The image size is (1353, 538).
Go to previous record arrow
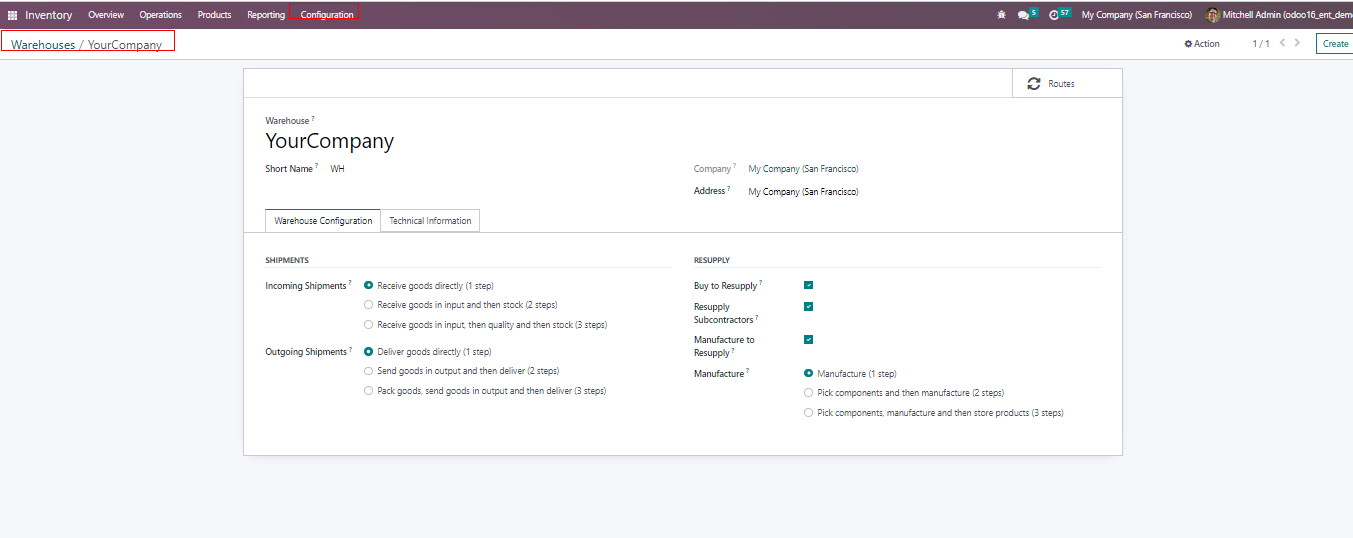[1281, 43]
